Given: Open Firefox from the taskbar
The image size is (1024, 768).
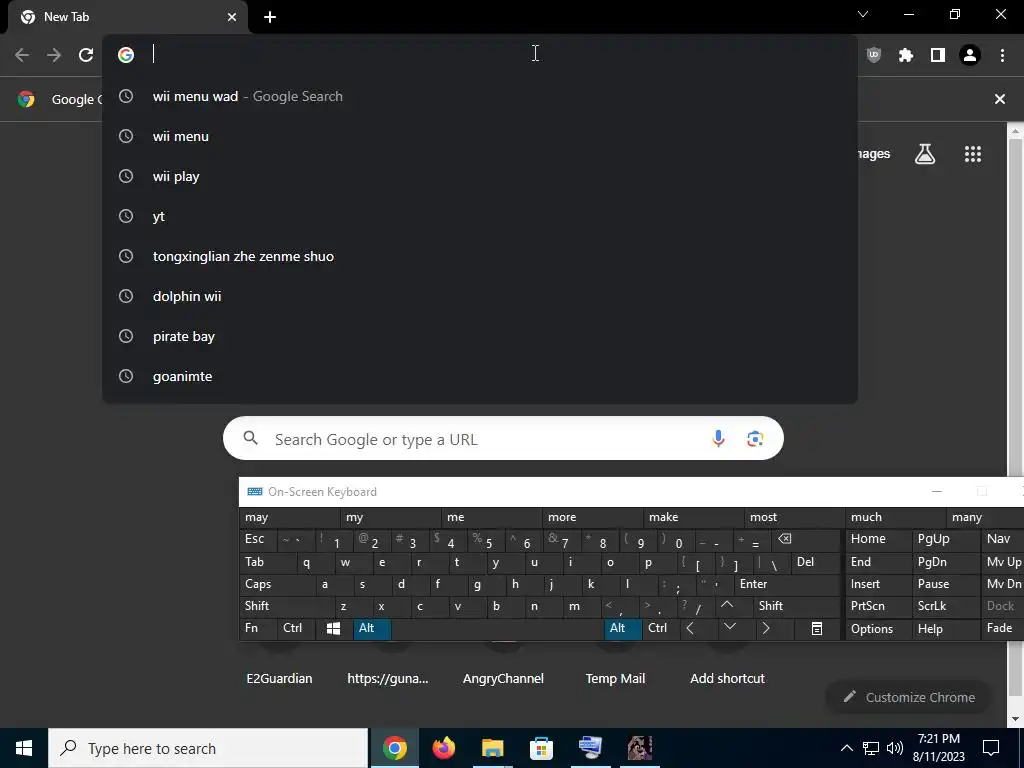Looking at the screenshot, I should coord(443,748).
